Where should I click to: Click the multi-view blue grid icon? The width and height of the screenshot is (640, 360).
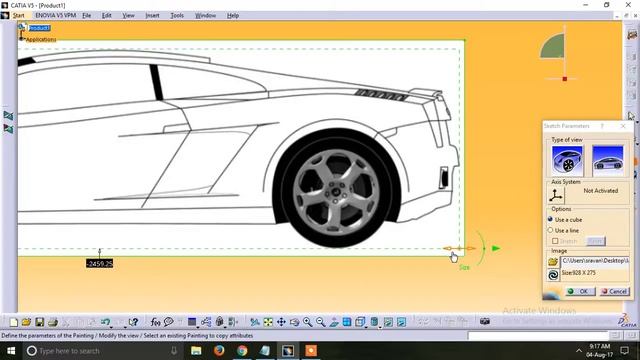click(347, 322)
